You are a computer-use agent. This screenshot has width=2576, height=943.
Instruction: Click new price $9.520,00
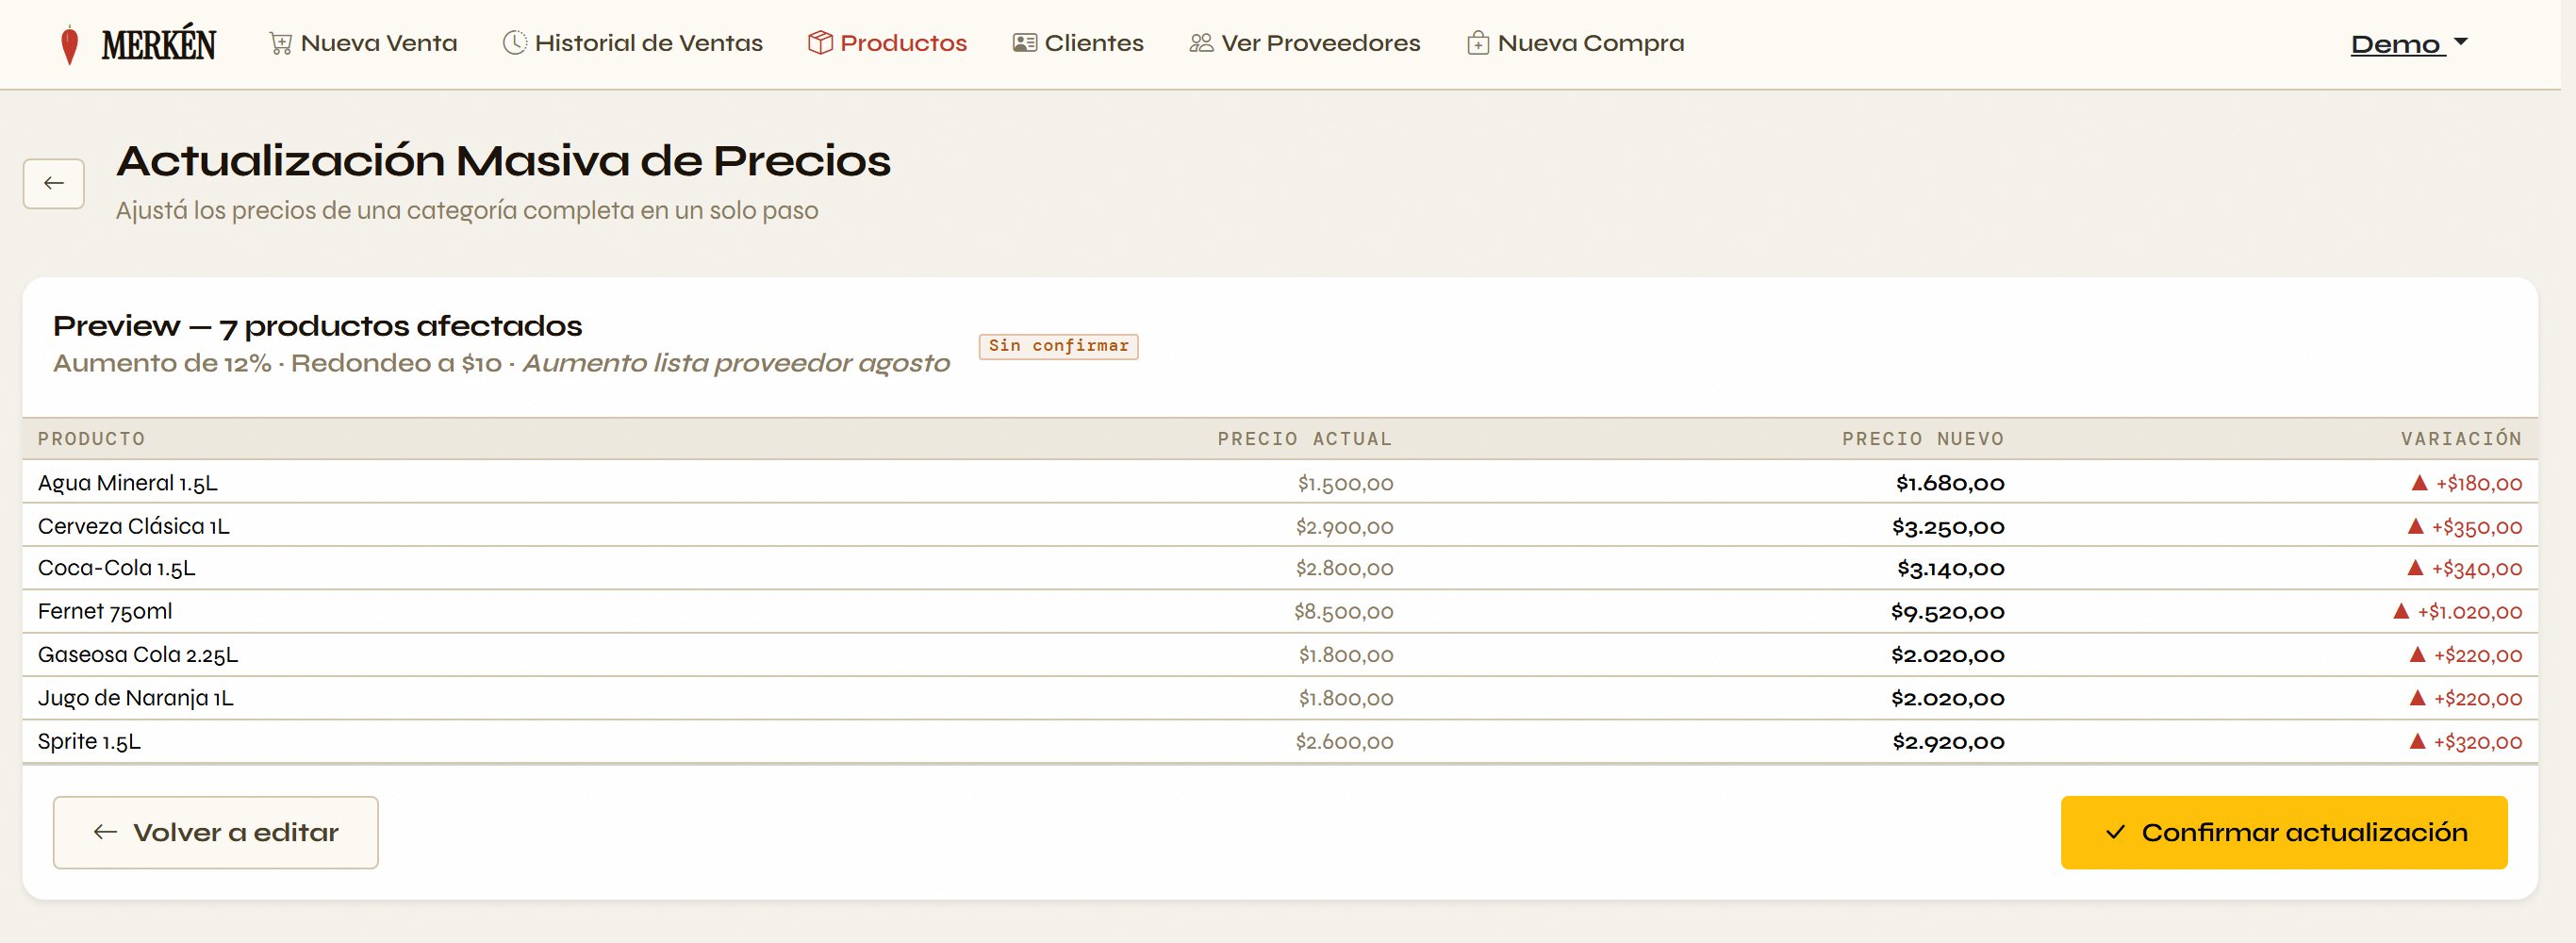point(1948,612)
